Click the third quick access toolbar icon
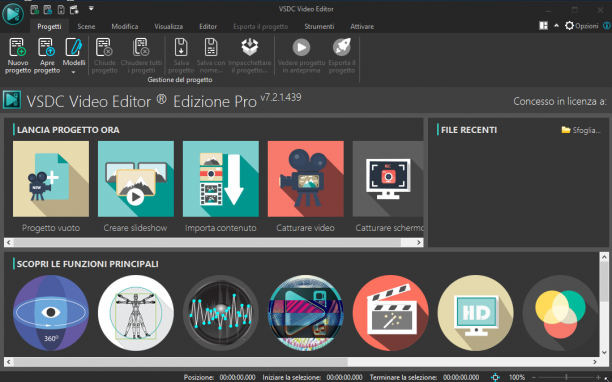 [x=61, y=9]
